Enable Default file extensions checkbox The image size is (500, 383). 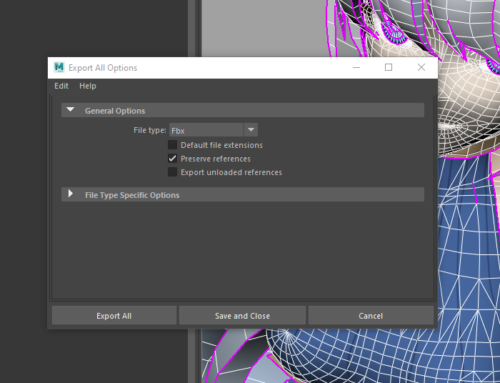[x=172, y=145]
